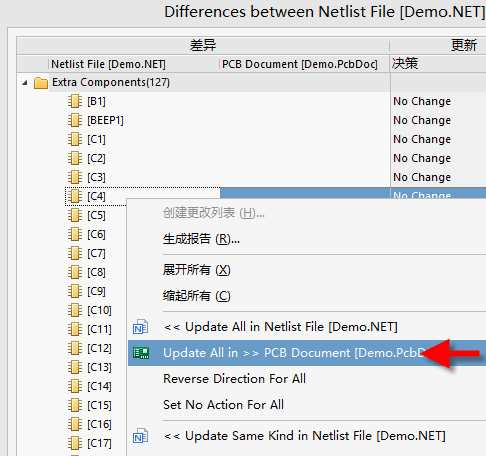The height and width of the screenshot is (456, 486).
Task: Choose Reverse Direction For All
Action: (x=234, y=379)
